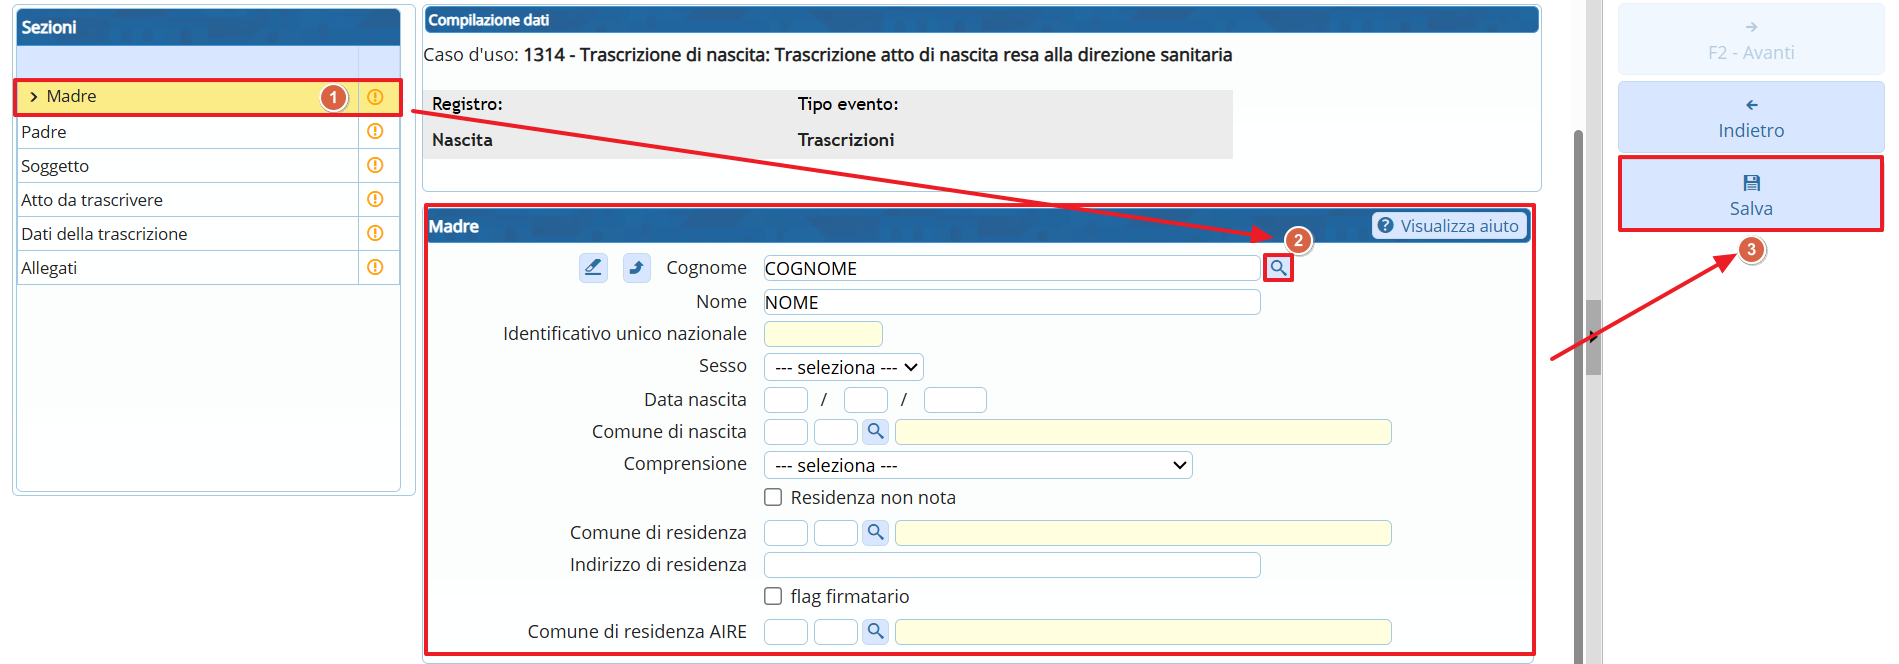Click the Visualizza aiuto help button
The width and height of the screenshot is (1899, 664).
click(x=1448, y=226)
